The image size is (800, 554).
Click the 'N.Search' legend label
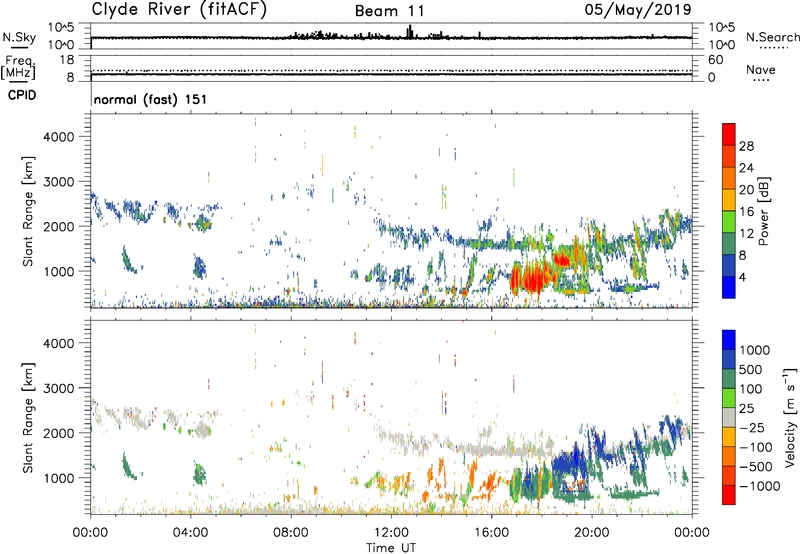(x=773, y=37)
